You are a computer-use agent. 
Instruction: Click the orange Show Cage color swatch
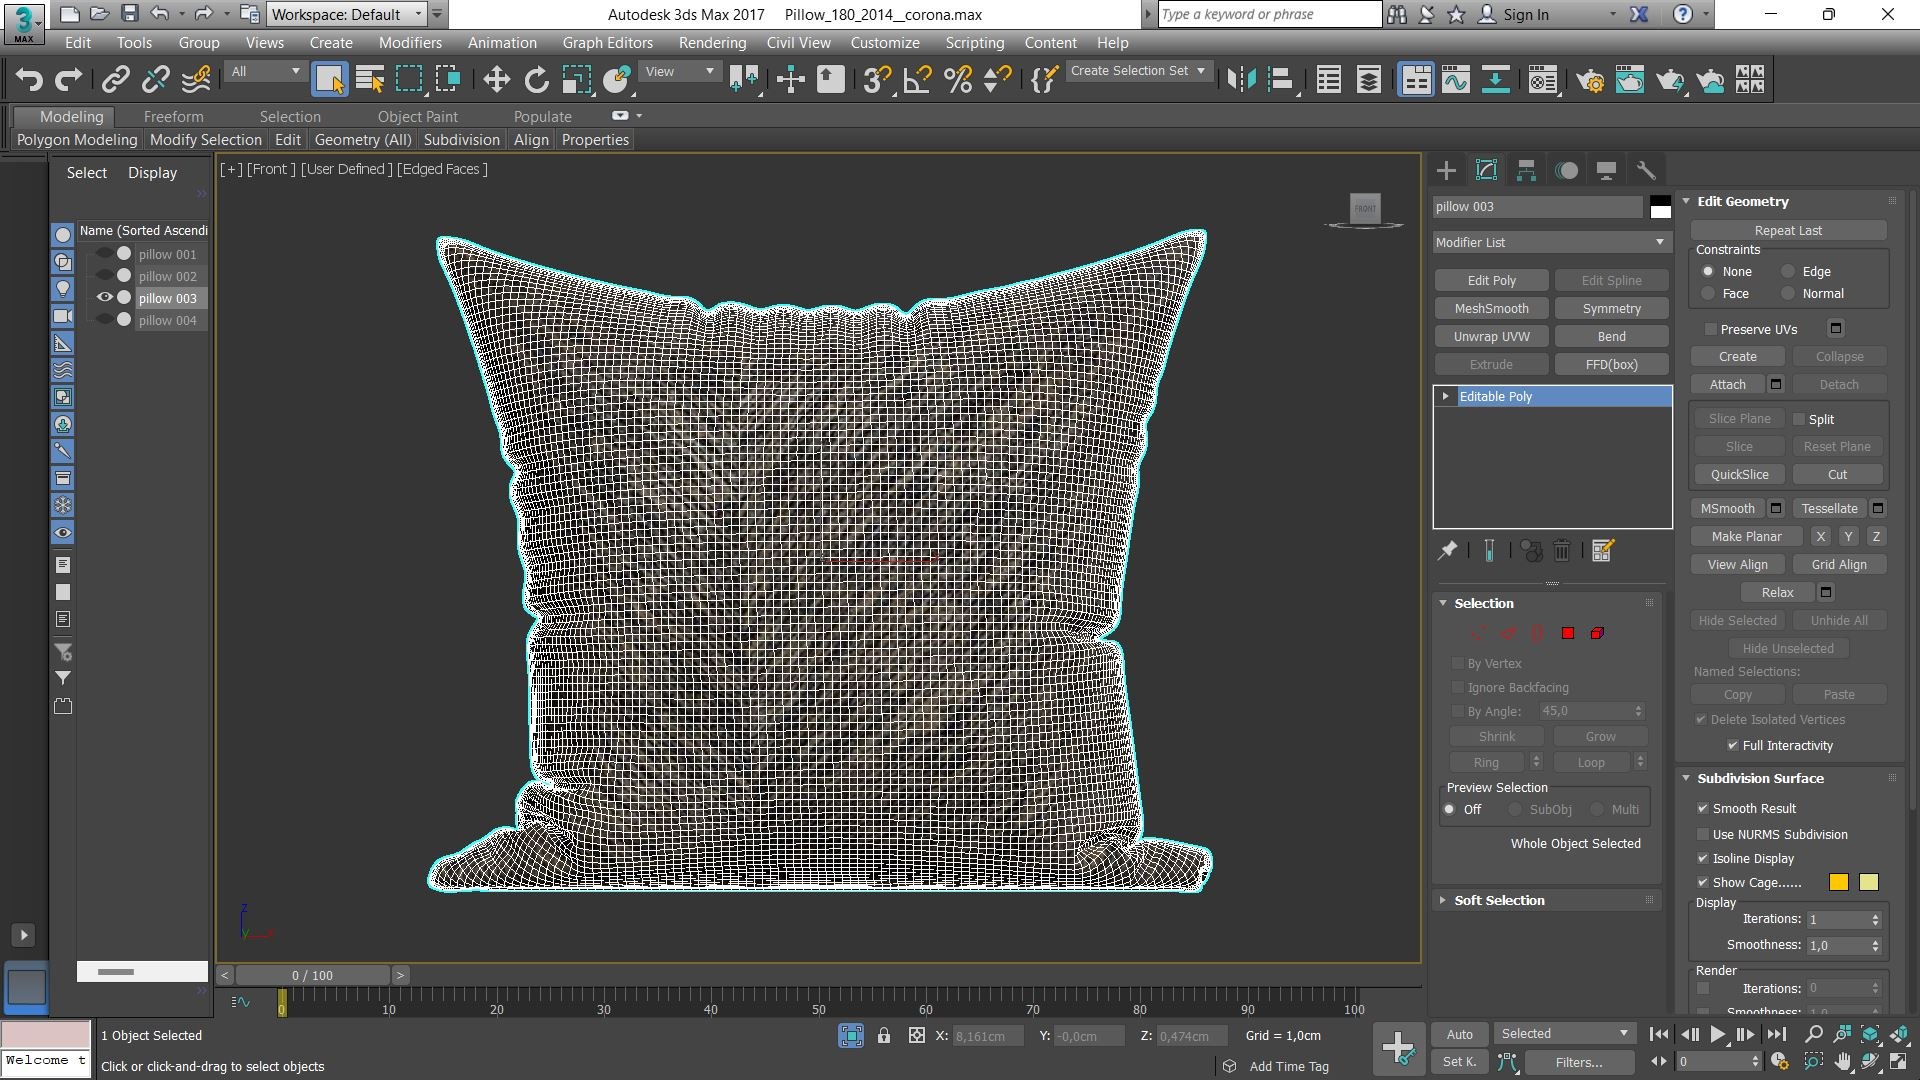(x=1838, y=882)
